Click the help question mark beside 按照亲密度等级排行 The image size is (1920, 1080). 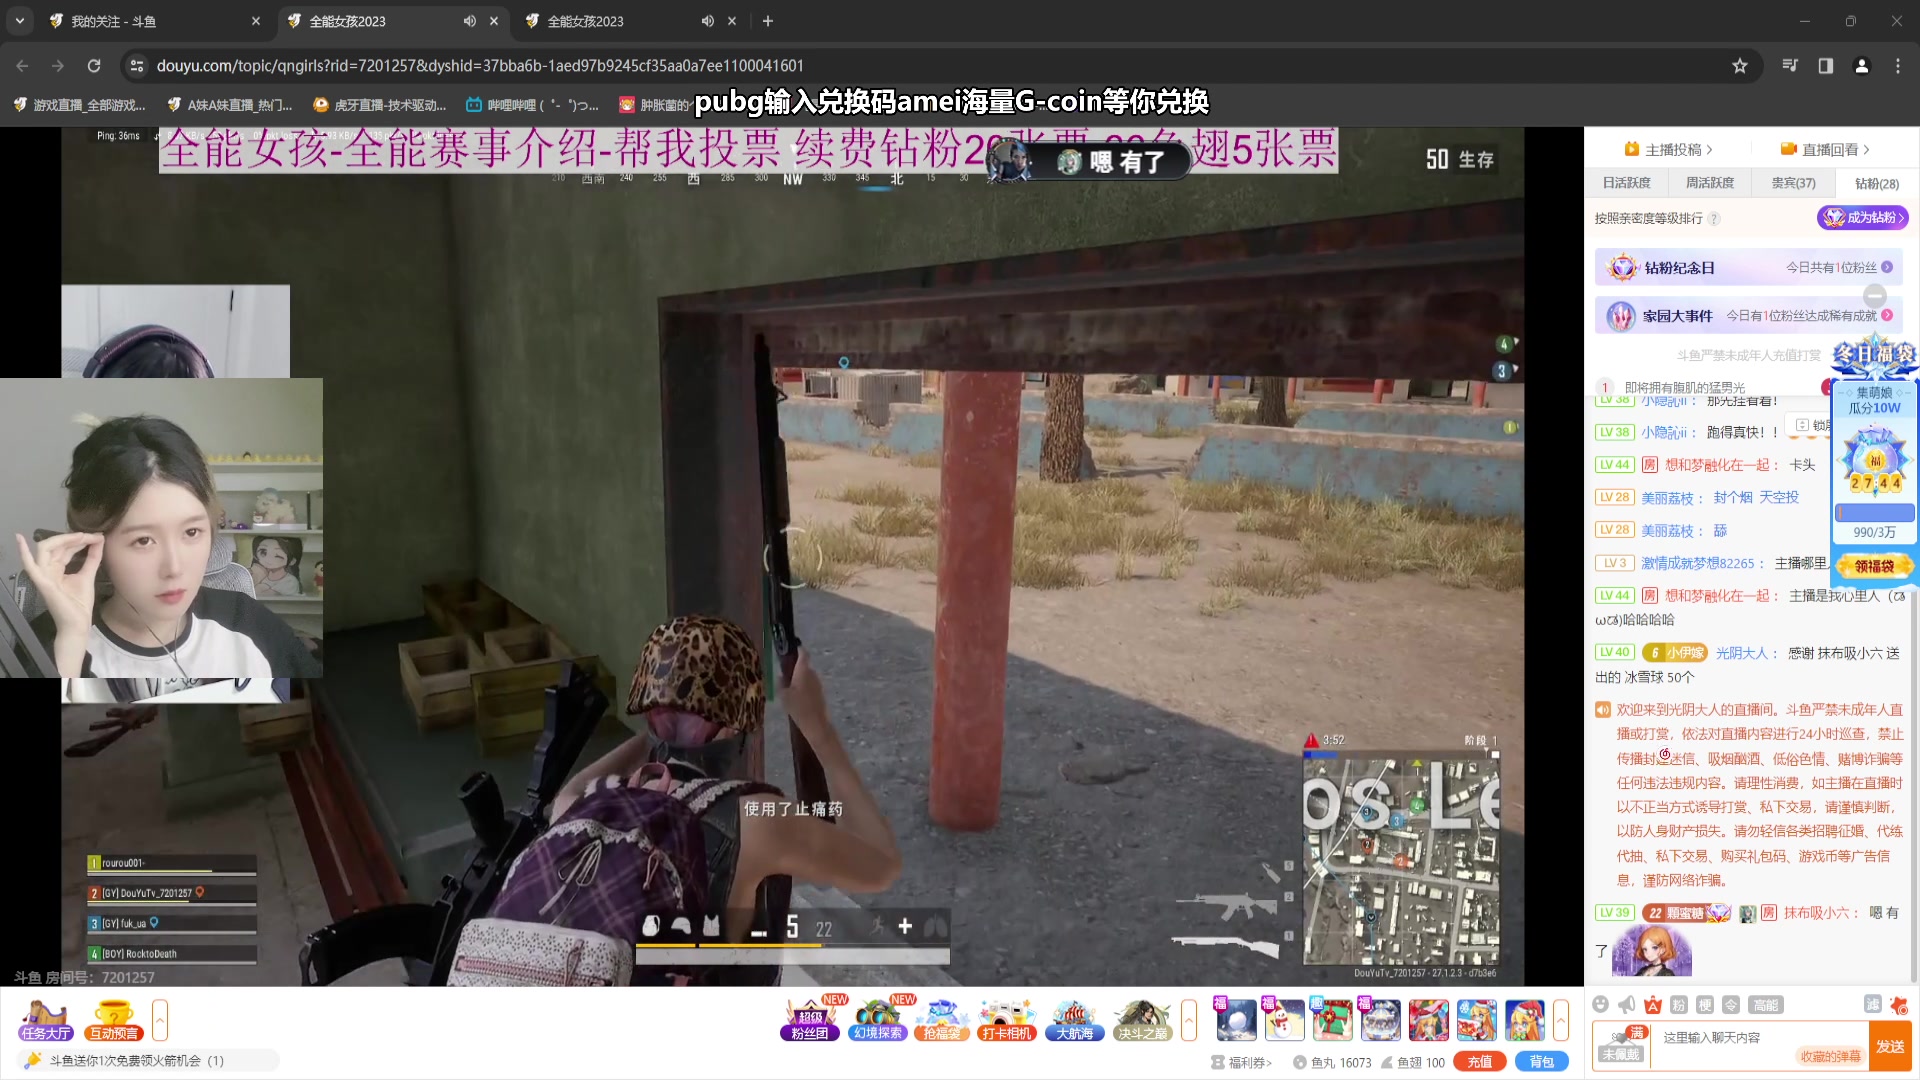tap(1714, 218)
